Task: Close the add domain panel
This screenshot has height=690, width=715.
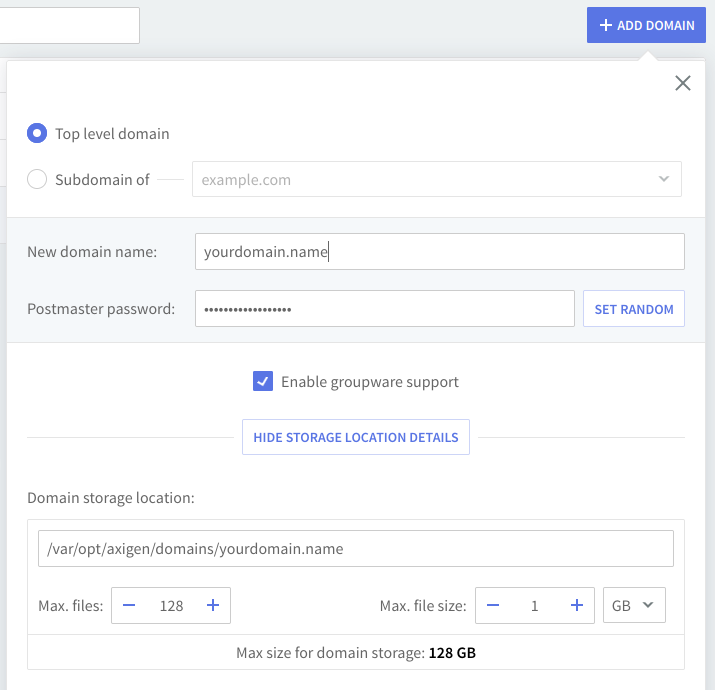Action: tap(683, 83)
